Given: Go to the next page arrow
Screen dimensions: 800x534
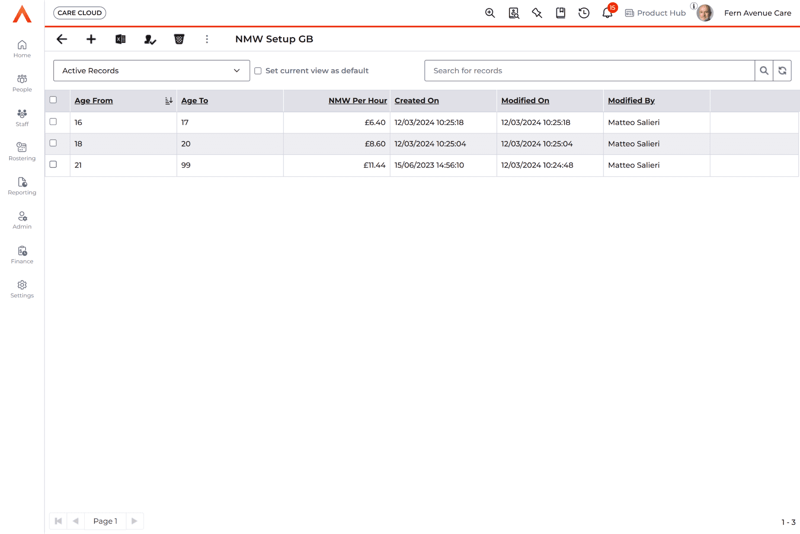Looking at the screenshot, I should pos(134,521).
